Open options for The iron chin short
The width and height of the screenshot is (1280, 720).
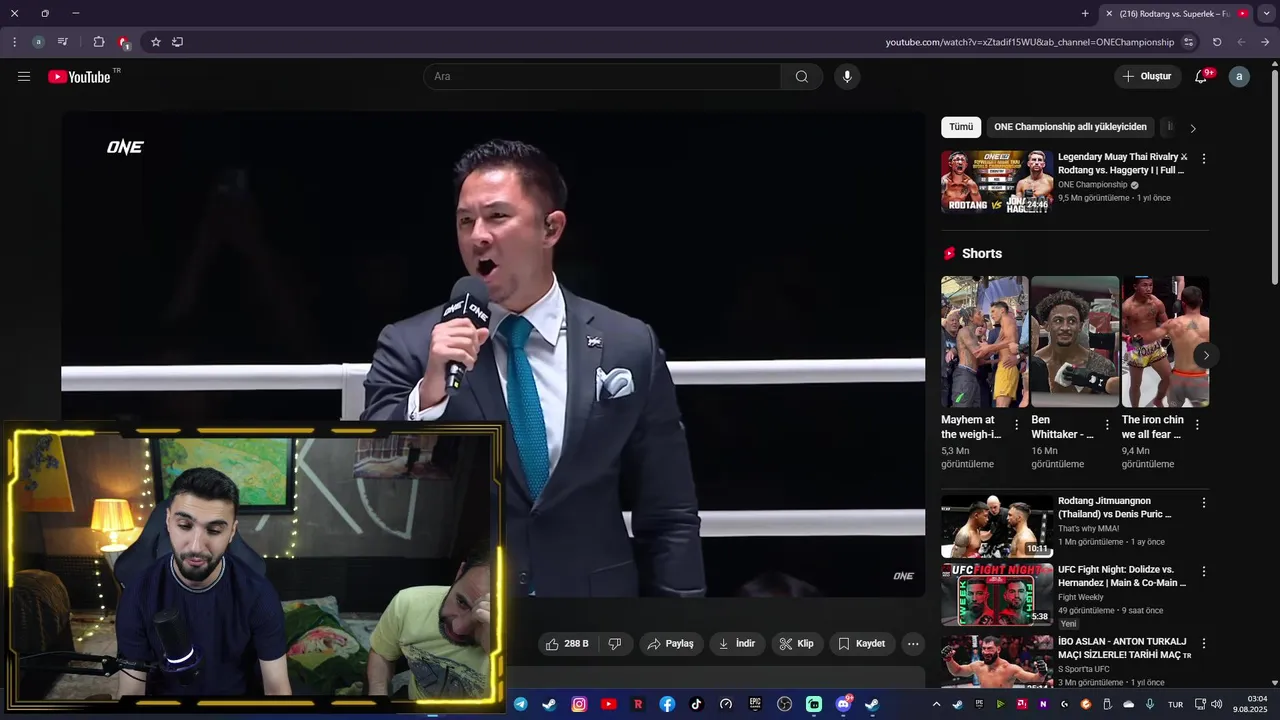tap(1197, 425)
